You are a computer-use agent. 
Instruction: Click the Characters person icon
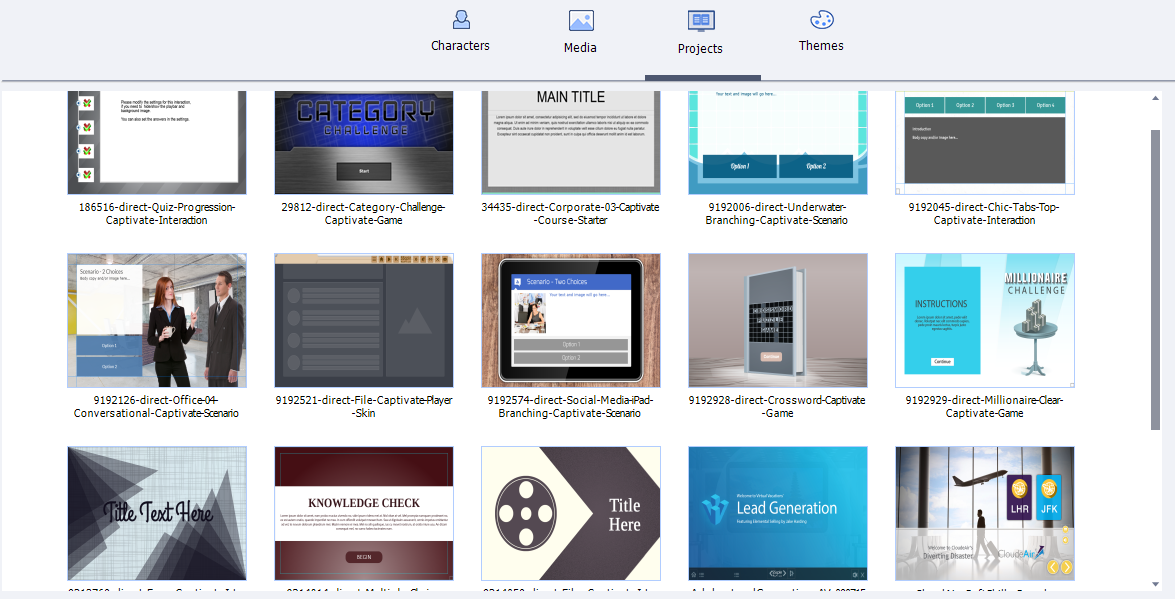(x=461, y=19)
